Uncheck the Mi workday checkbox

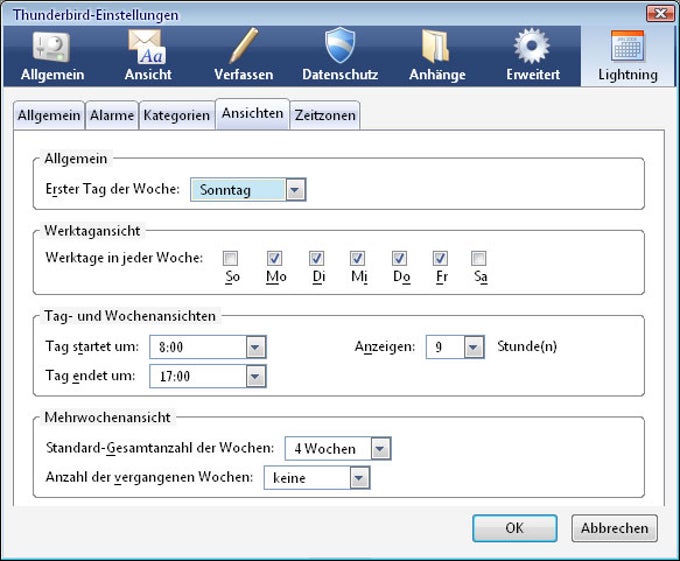(x=357, y=258)
